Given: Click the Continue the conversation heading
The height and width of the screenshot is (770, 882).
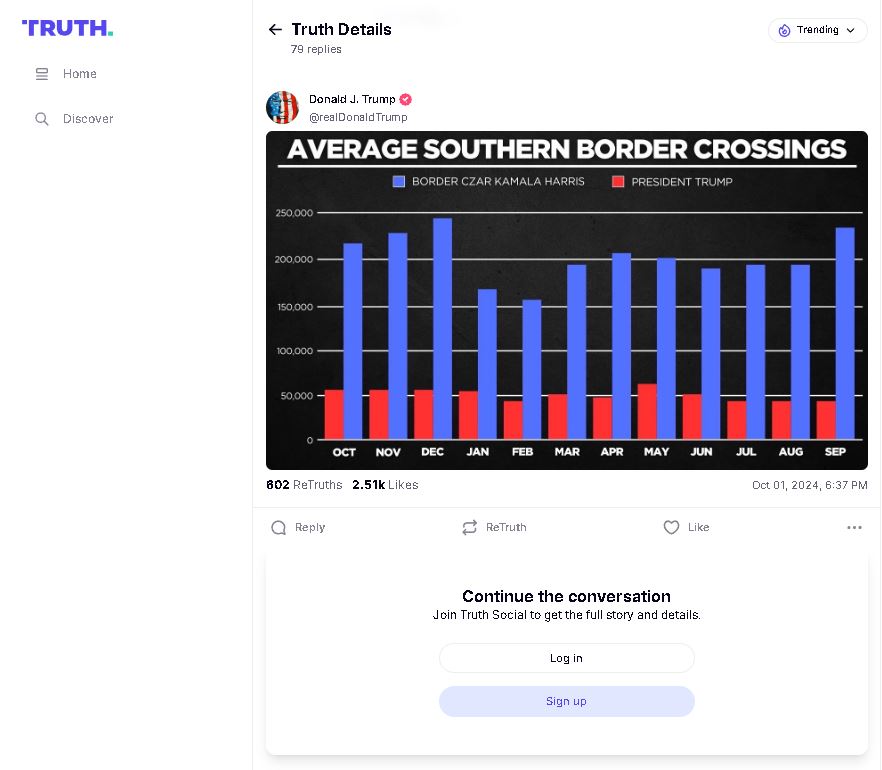Looking at the screenshot, I should click(566, 596).
